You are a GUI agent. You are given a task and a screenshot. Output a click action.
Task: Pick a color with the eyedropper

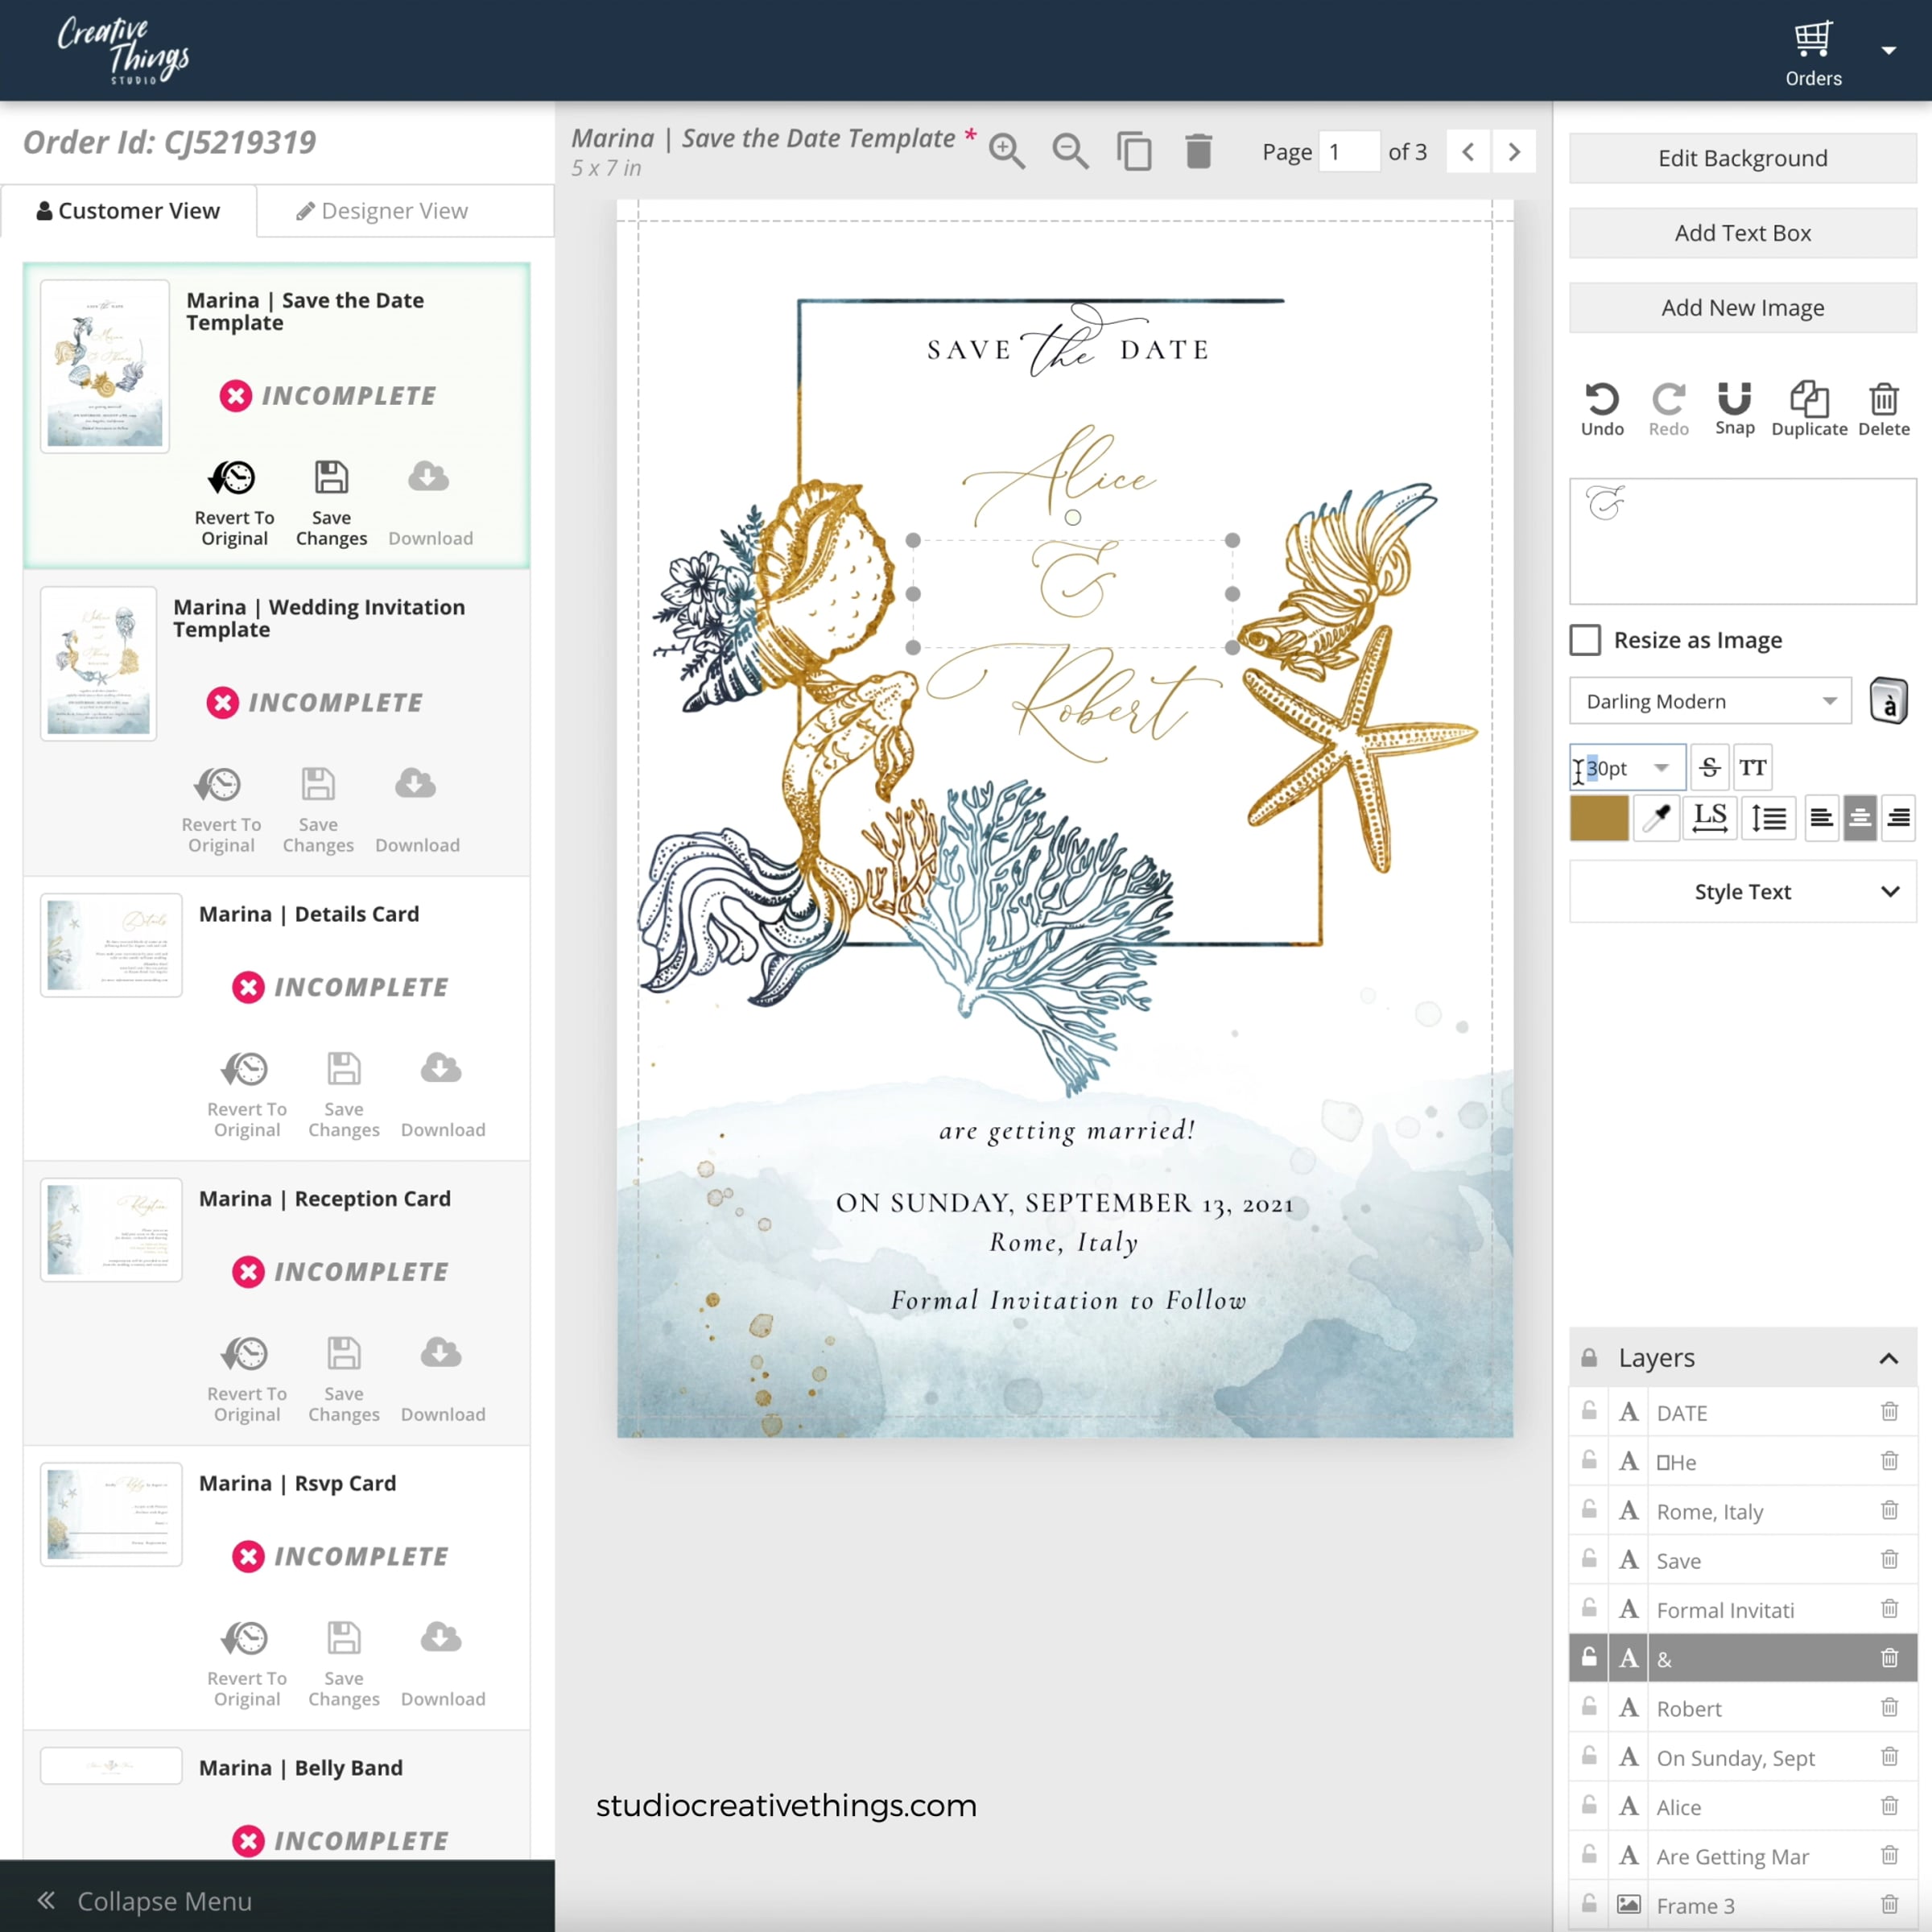point(1656,818)
